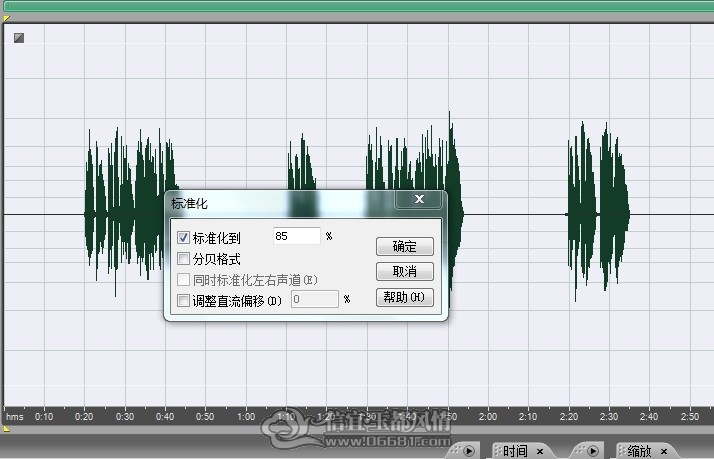This screenshot has width=714, height=459.
Task: Close the 标准化 dialog with X
Action: [419, 199]
